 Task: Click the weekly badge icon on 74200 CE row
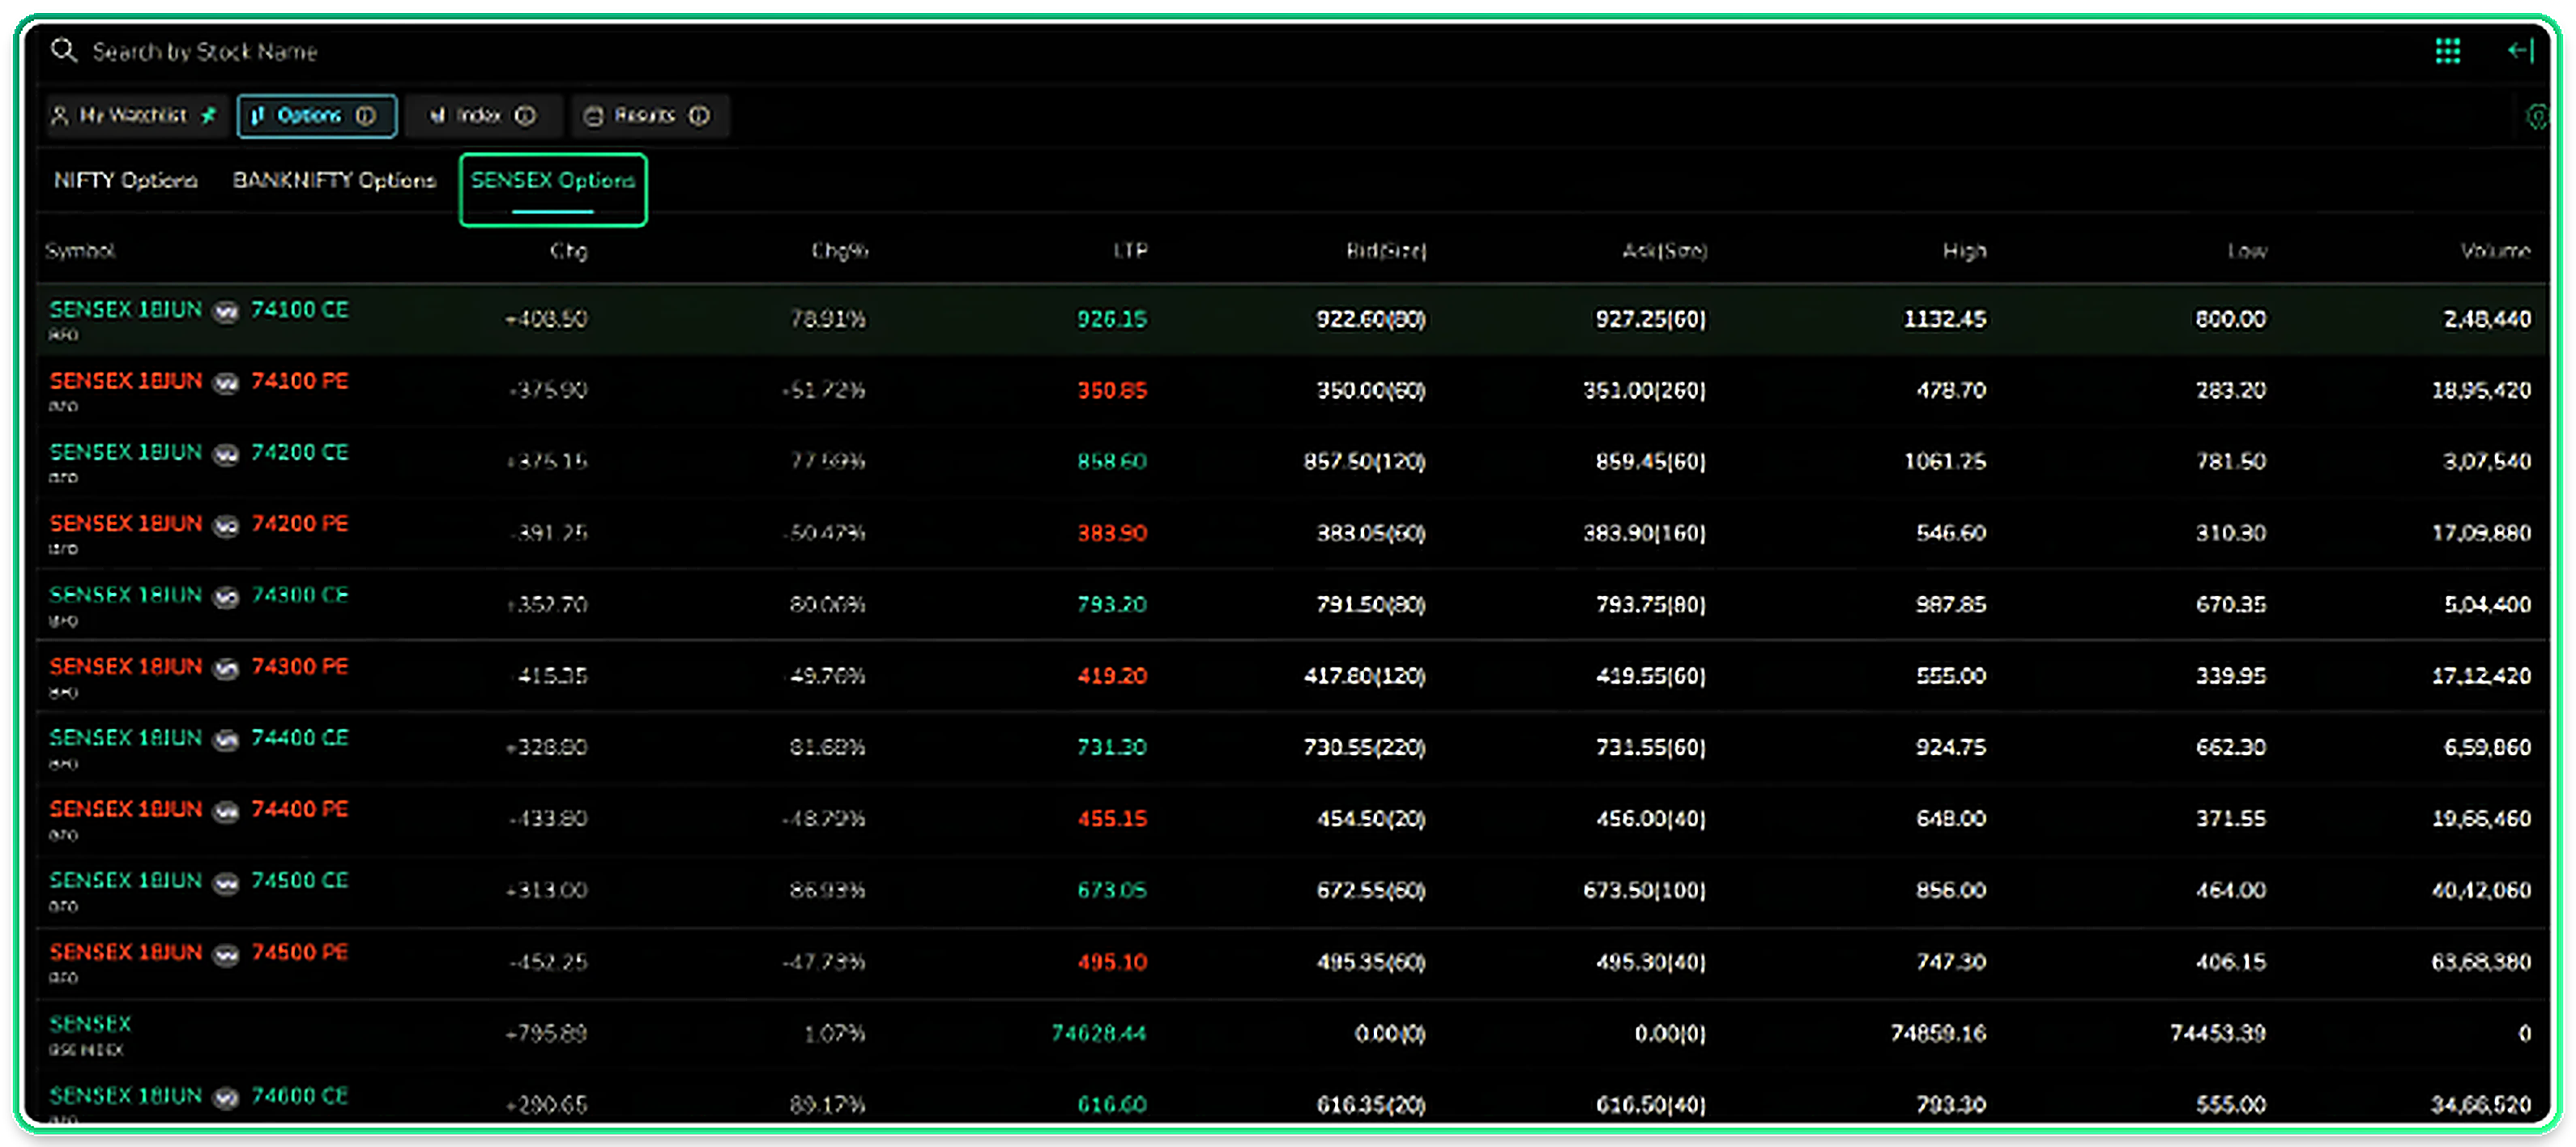(x=227, y=454)
